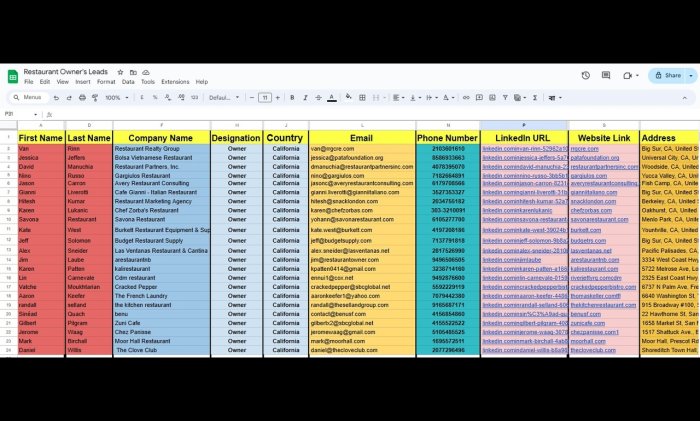
Task: Insert a chart
Action: coord(492,97)
